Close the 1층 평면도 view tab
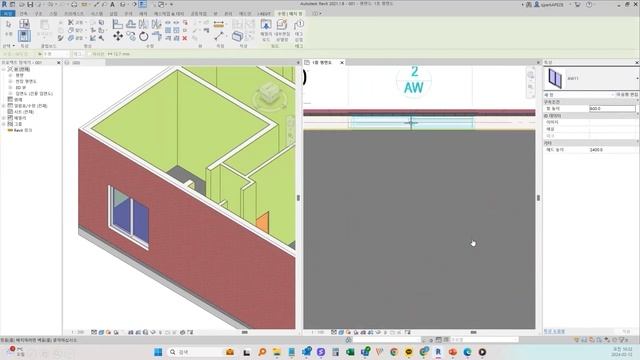The image size is (640, 360). click(342, 62)
